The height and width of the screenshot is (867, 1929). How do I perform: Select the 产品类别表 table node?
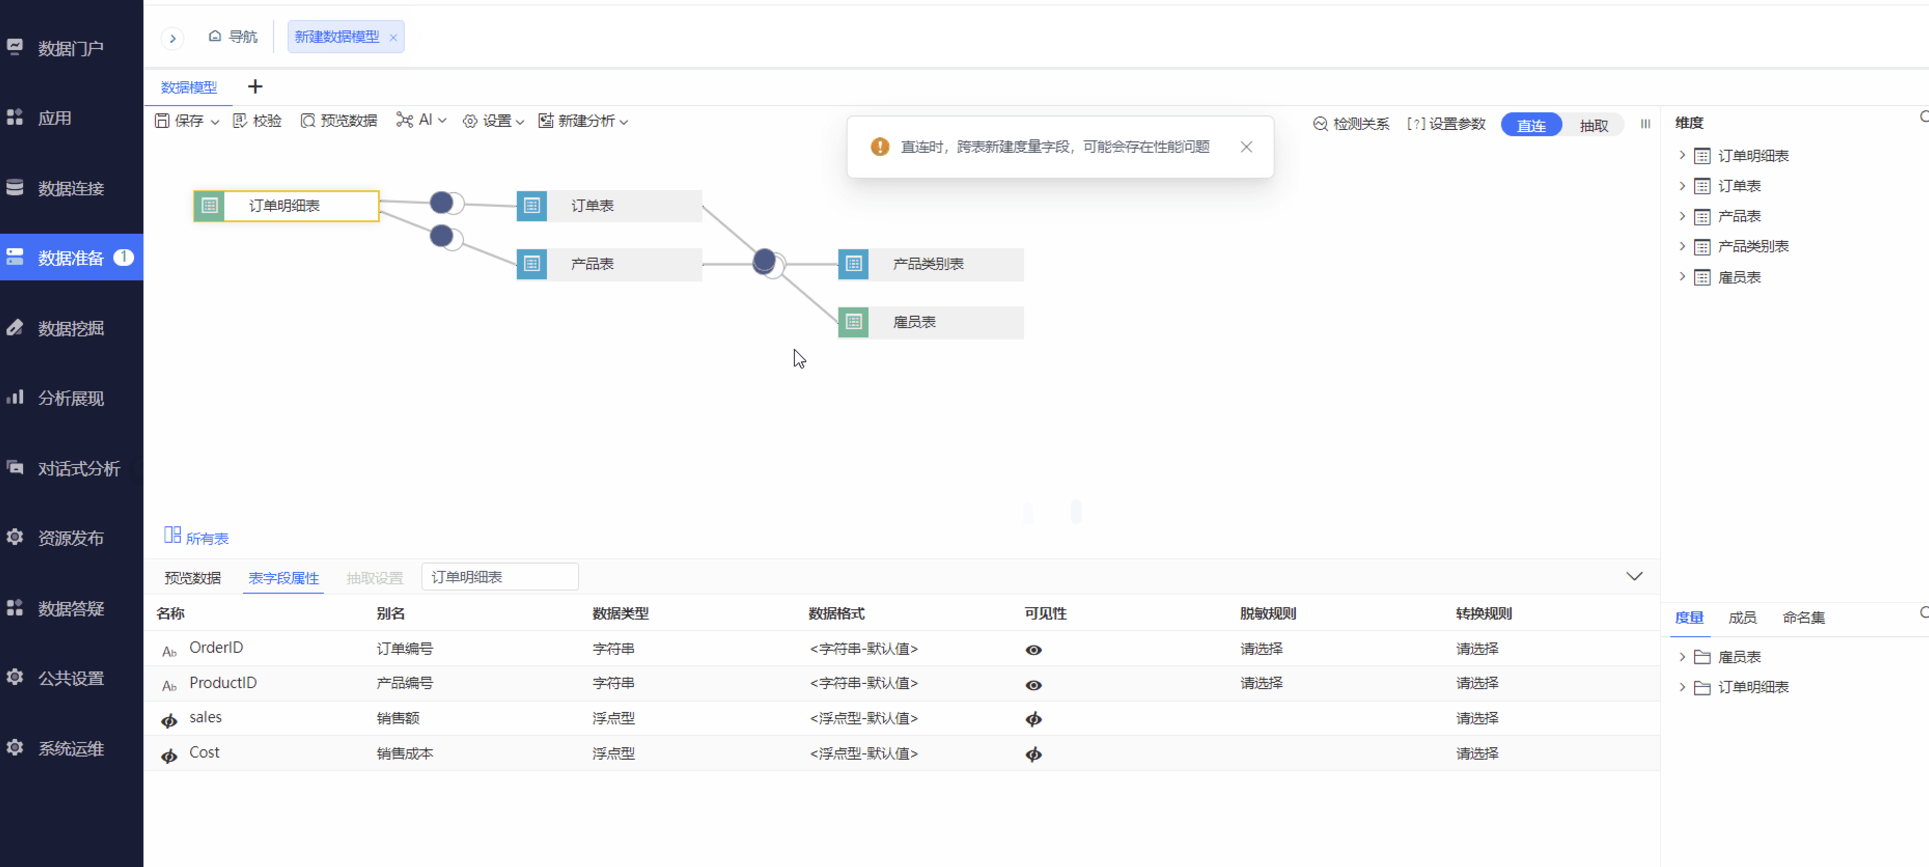pos(931,264)
